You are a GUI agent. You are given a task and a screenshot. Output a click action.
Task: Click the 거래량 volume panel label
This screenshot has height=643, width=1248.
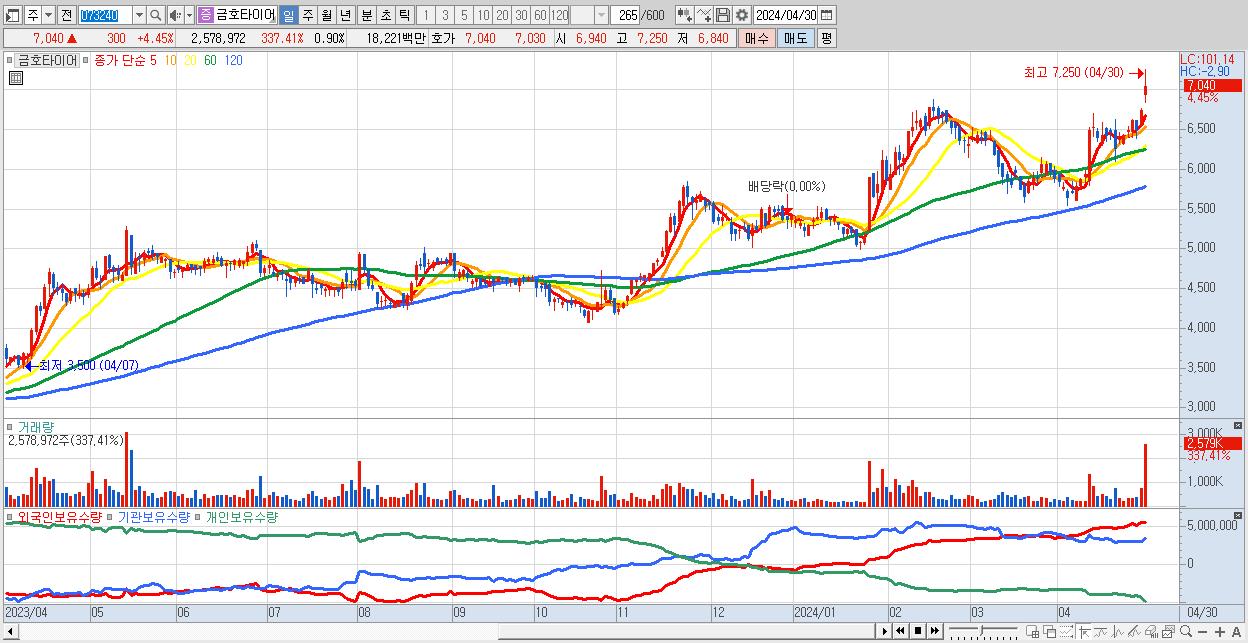pos(37,427)
